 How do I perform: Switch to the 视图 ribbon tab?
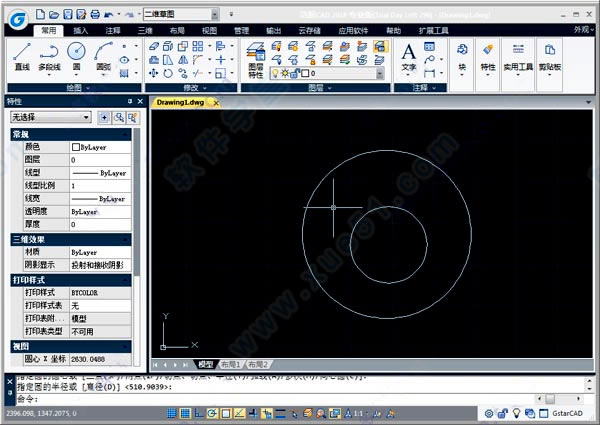(209, 31)
